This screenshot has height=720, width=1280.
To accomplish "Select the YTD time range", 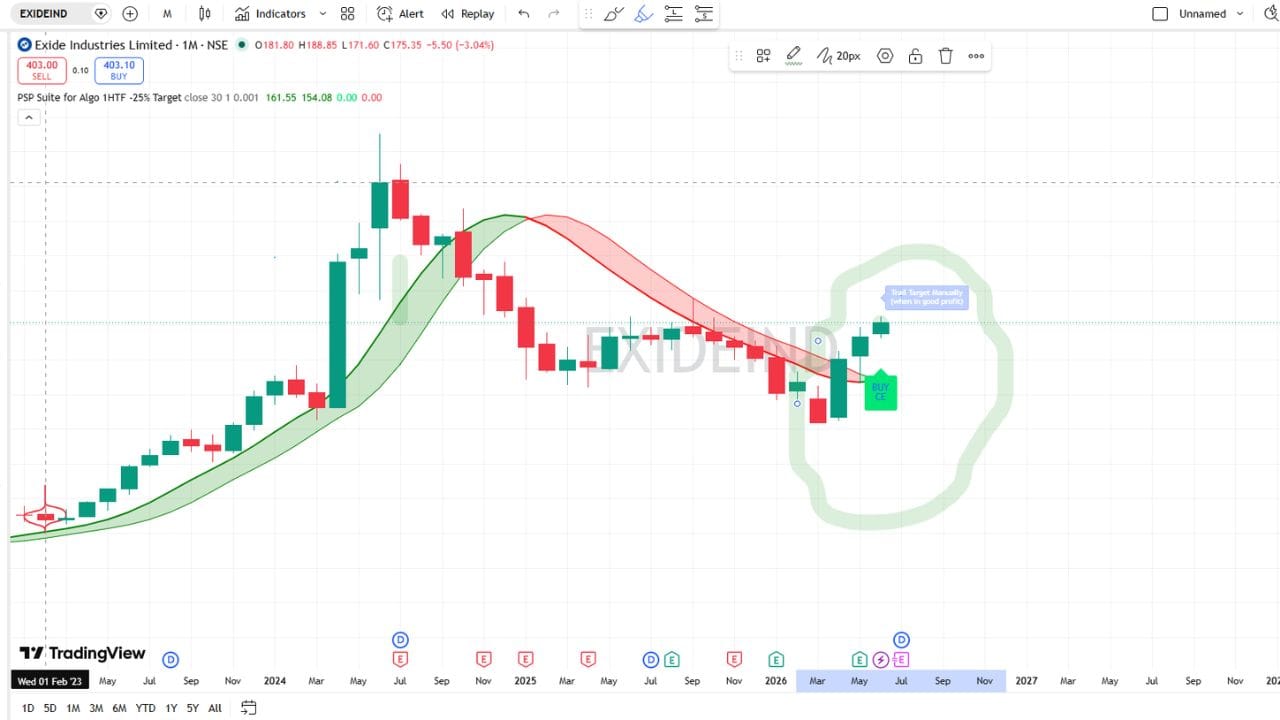I will [145, 708].
